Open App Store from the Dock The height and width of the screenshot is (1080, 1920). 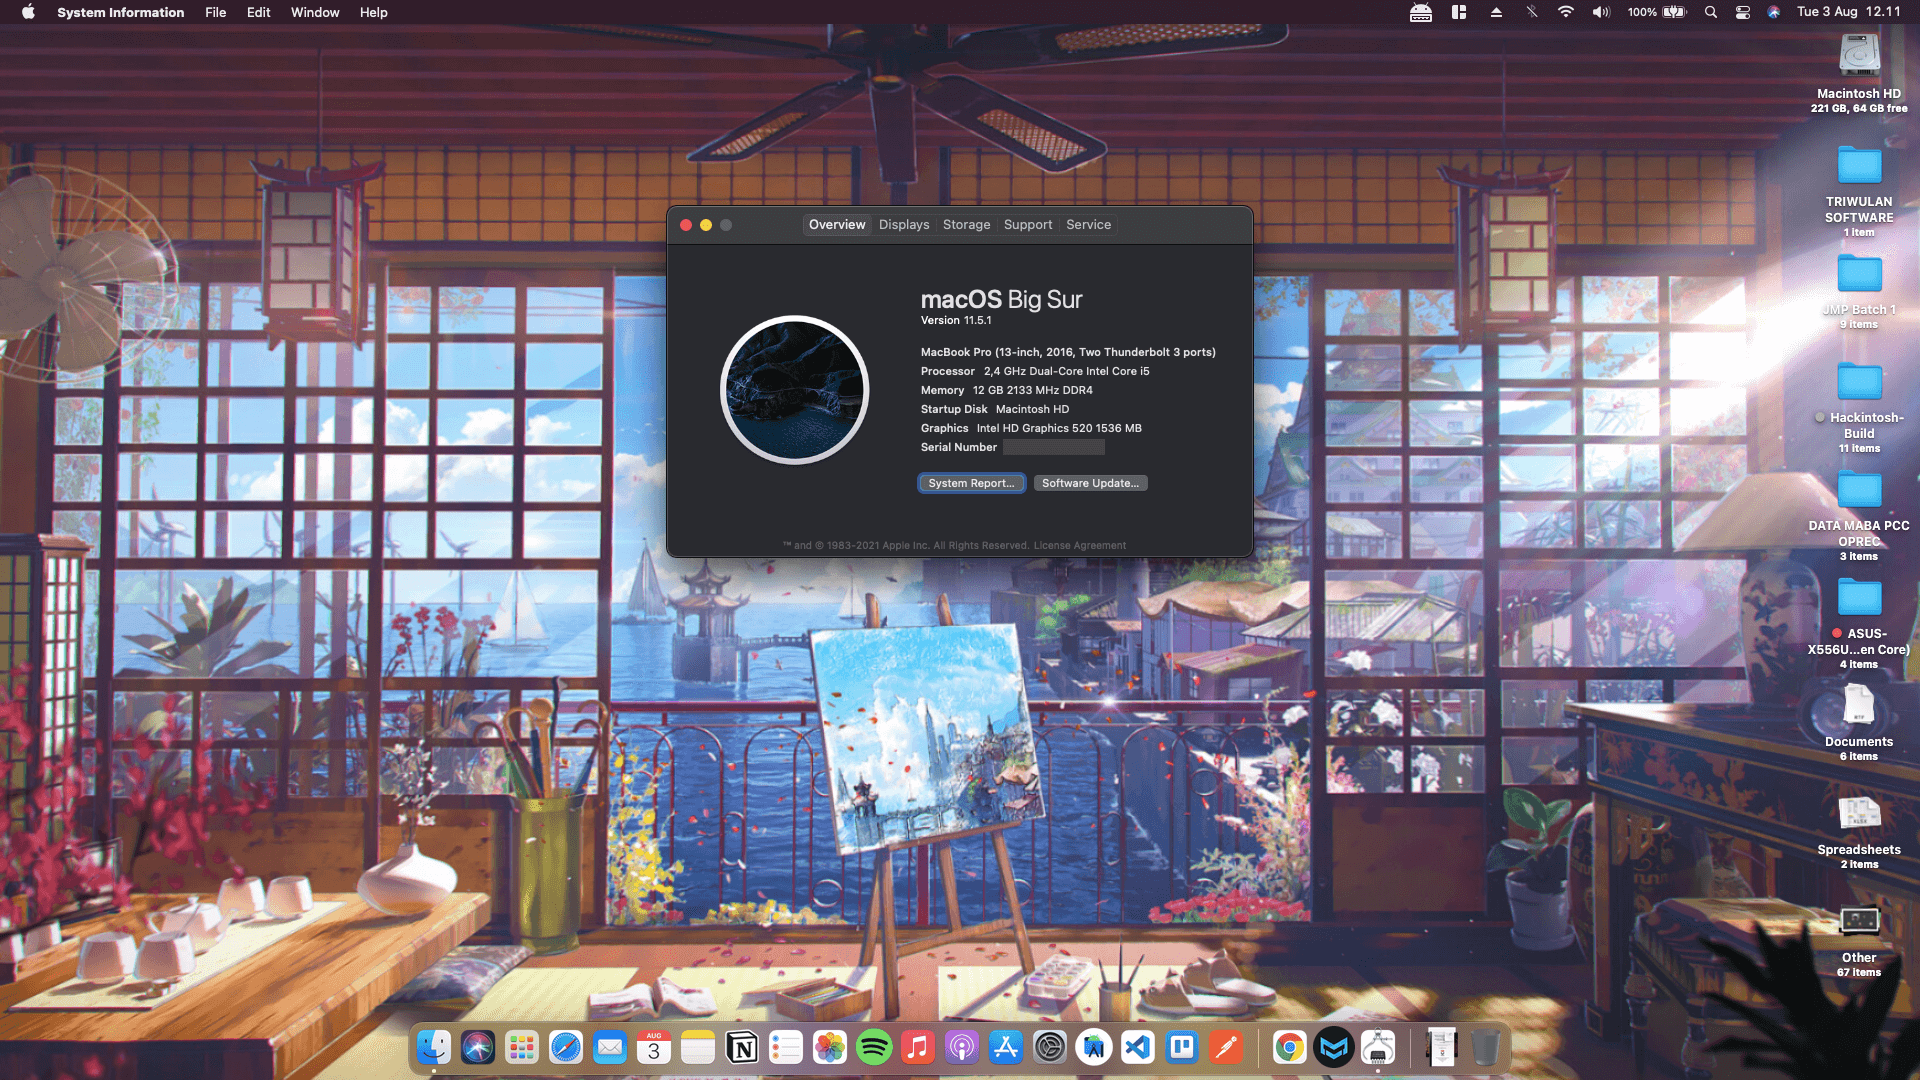point(1005,1048)
